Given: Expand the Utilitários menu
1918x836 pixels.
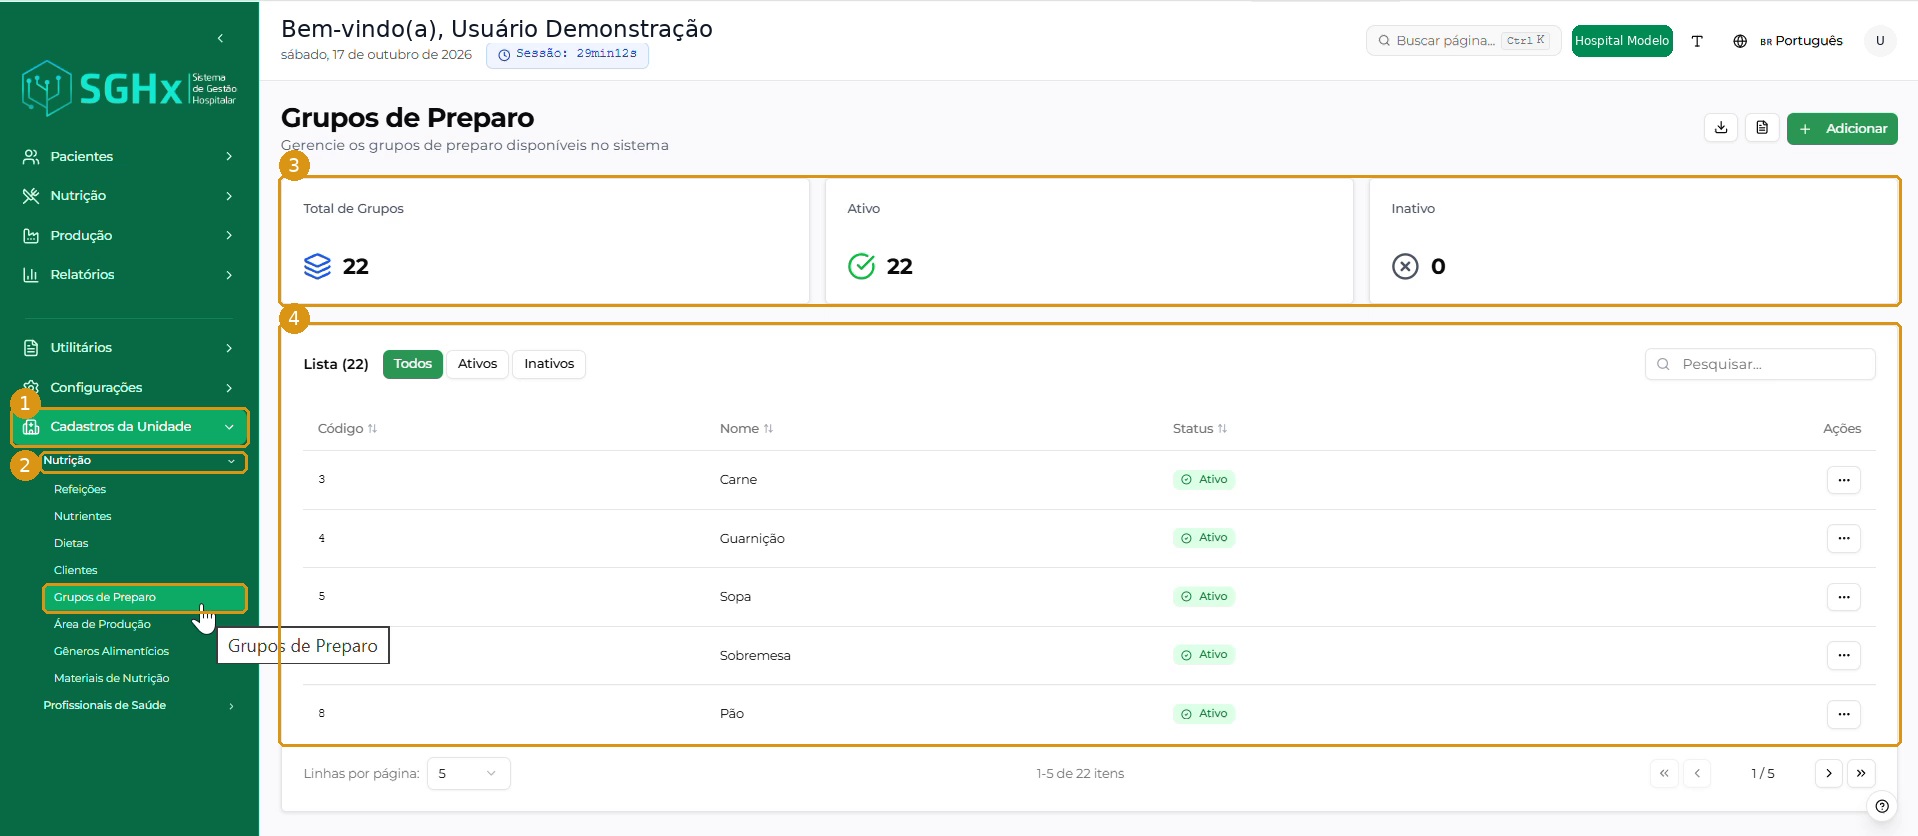Looking at the screenshot, I should [x=129, y=347].
